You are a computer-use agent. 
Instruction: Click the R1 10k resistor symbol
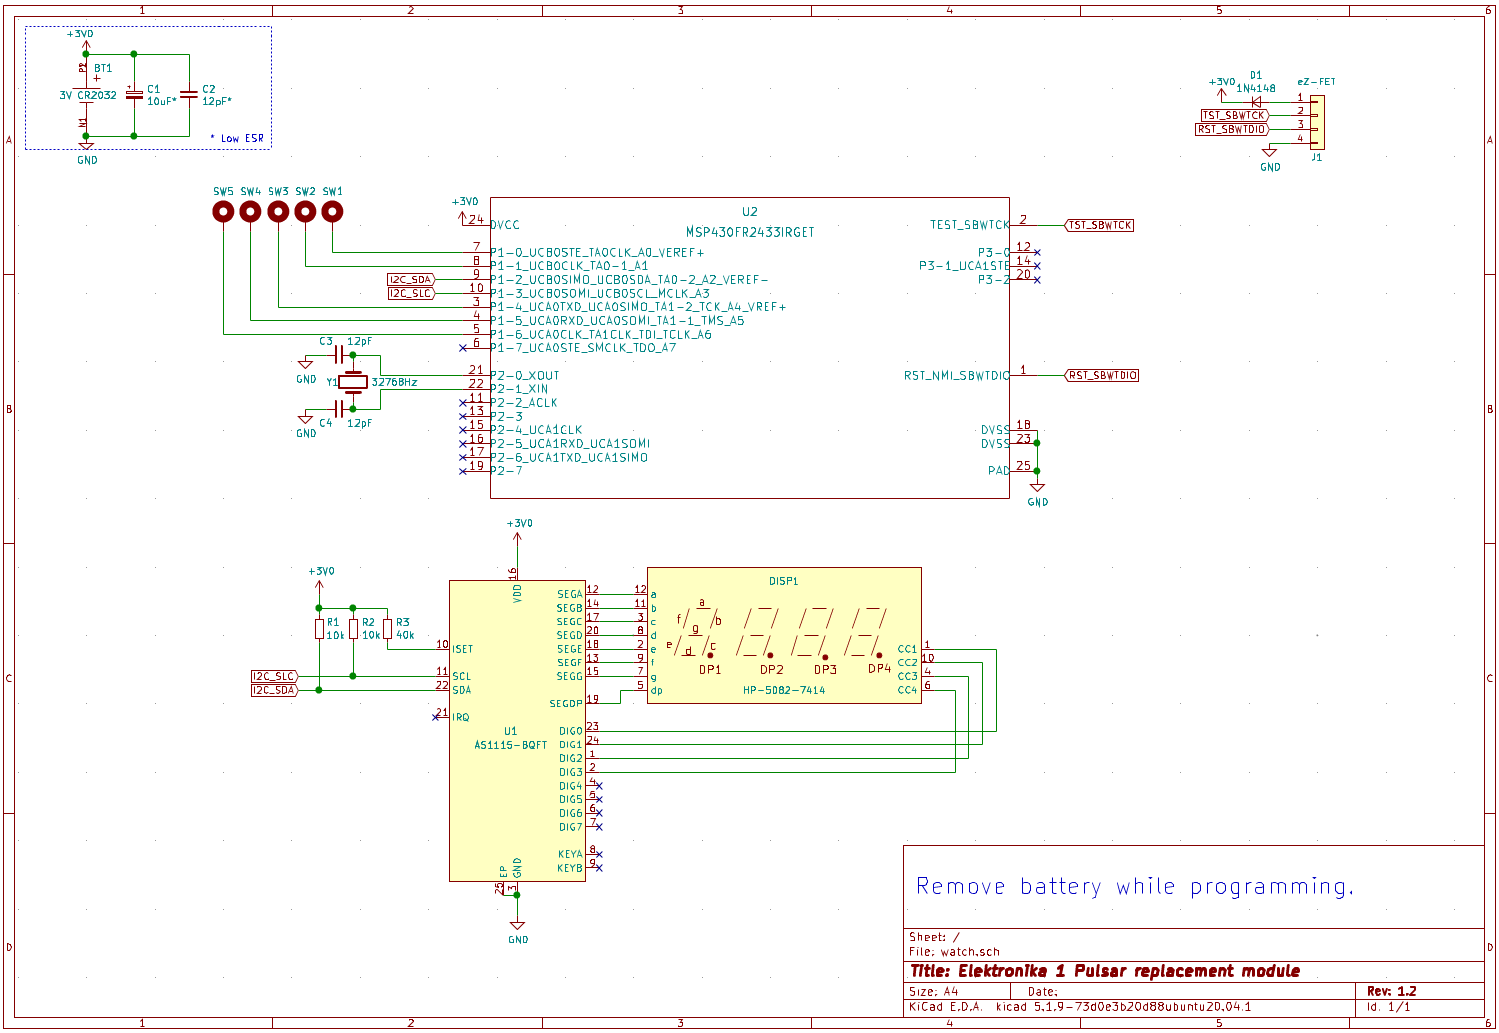[x=319, y=629]
